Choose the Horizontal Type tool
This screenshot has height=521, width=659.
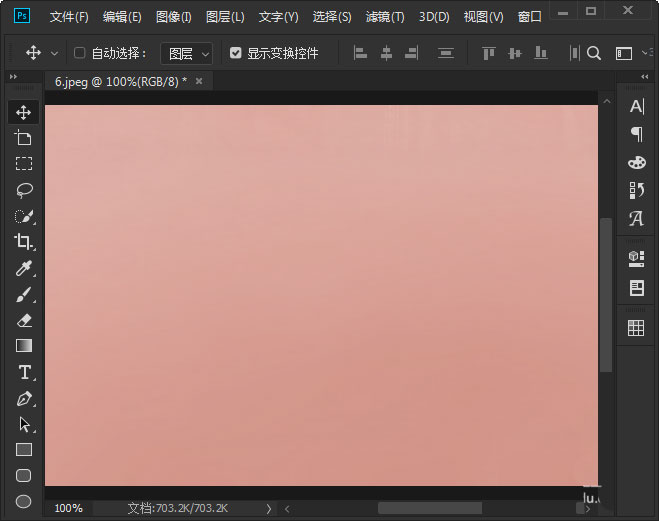click(24, 372)
